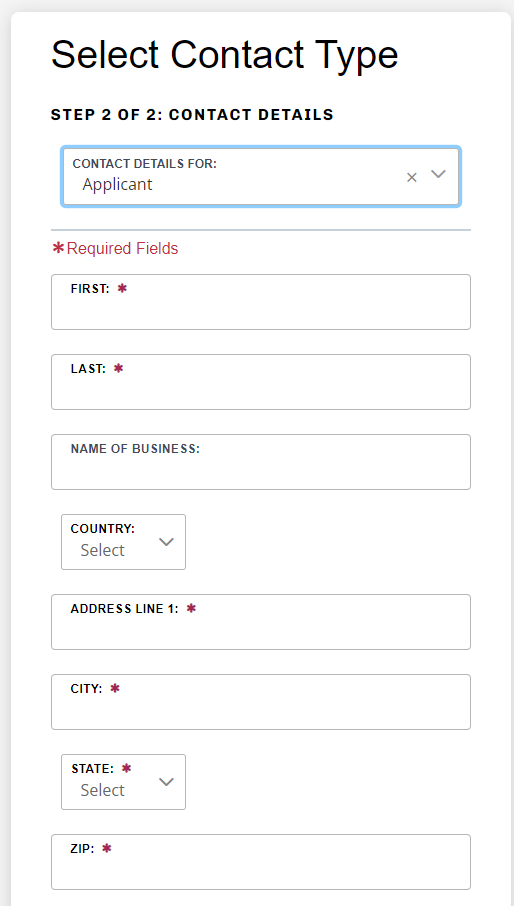The height and width of the screenshot is (906, 514).
Task: Clear the Applicant selection with the X icon
Action: [412, 177]
